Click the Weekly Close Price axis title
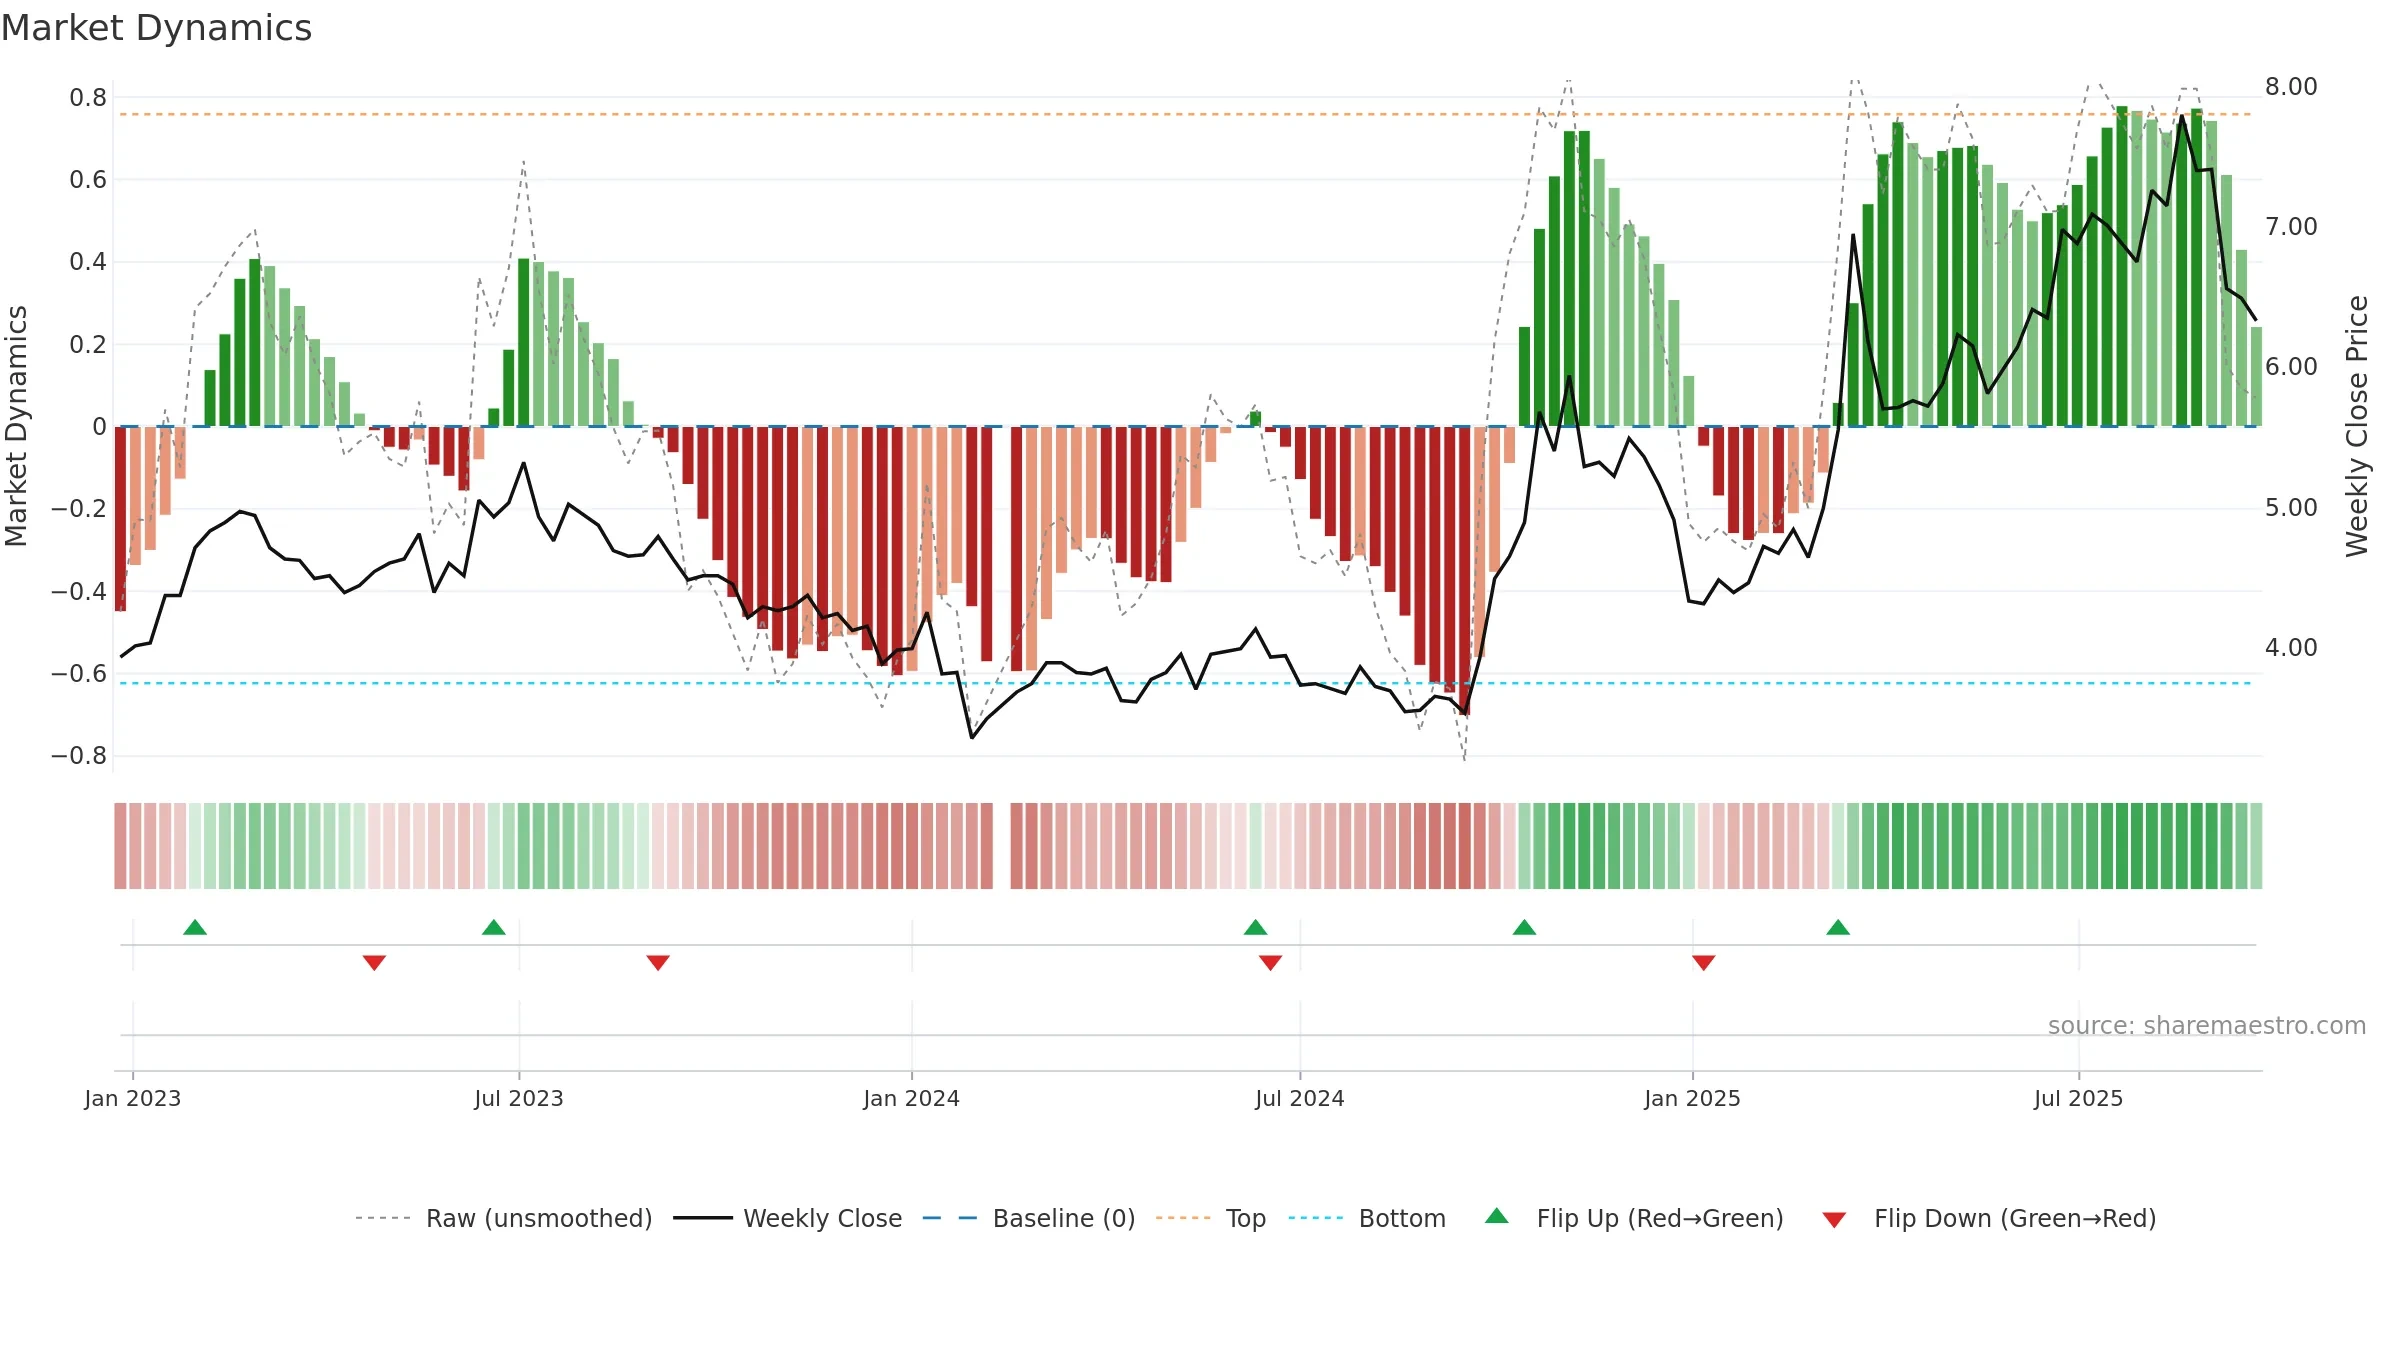 pos(2357,426)
